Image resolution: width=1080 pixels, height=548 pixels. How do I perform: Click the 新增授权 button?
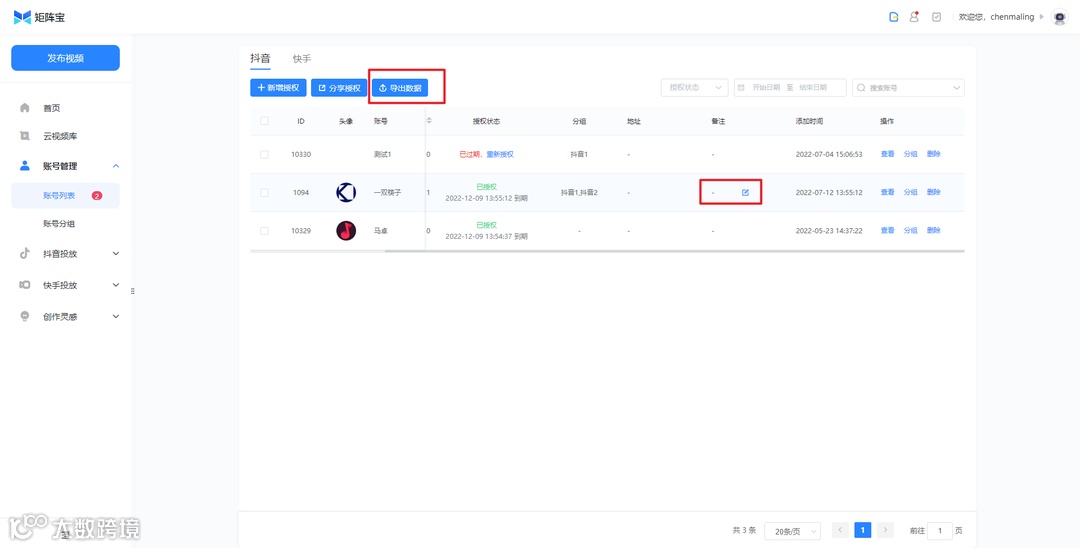point(278,88)
